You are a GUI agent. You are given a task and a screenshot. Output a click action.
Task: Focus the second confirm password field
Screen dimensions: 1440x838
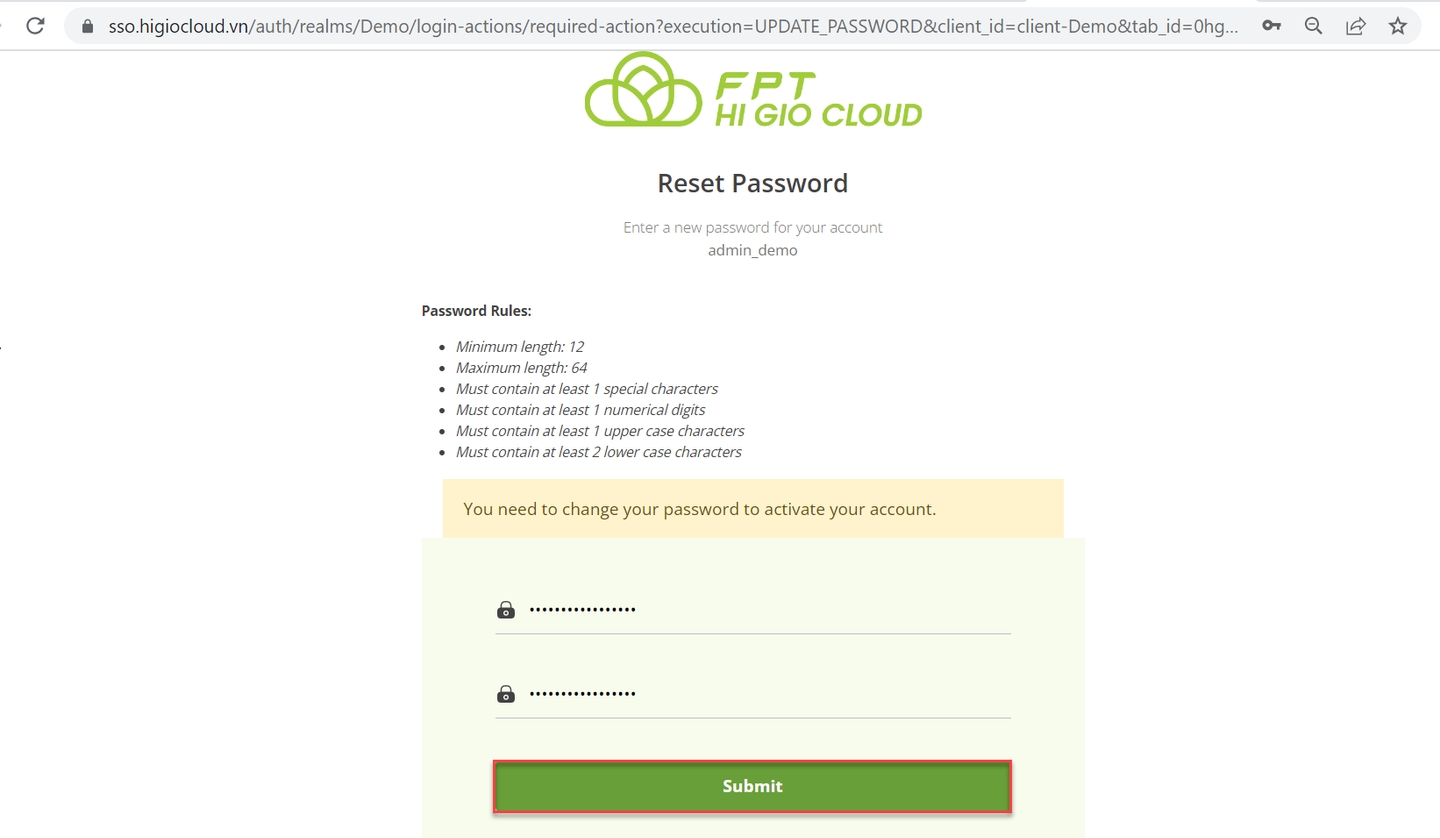(765, 693)
